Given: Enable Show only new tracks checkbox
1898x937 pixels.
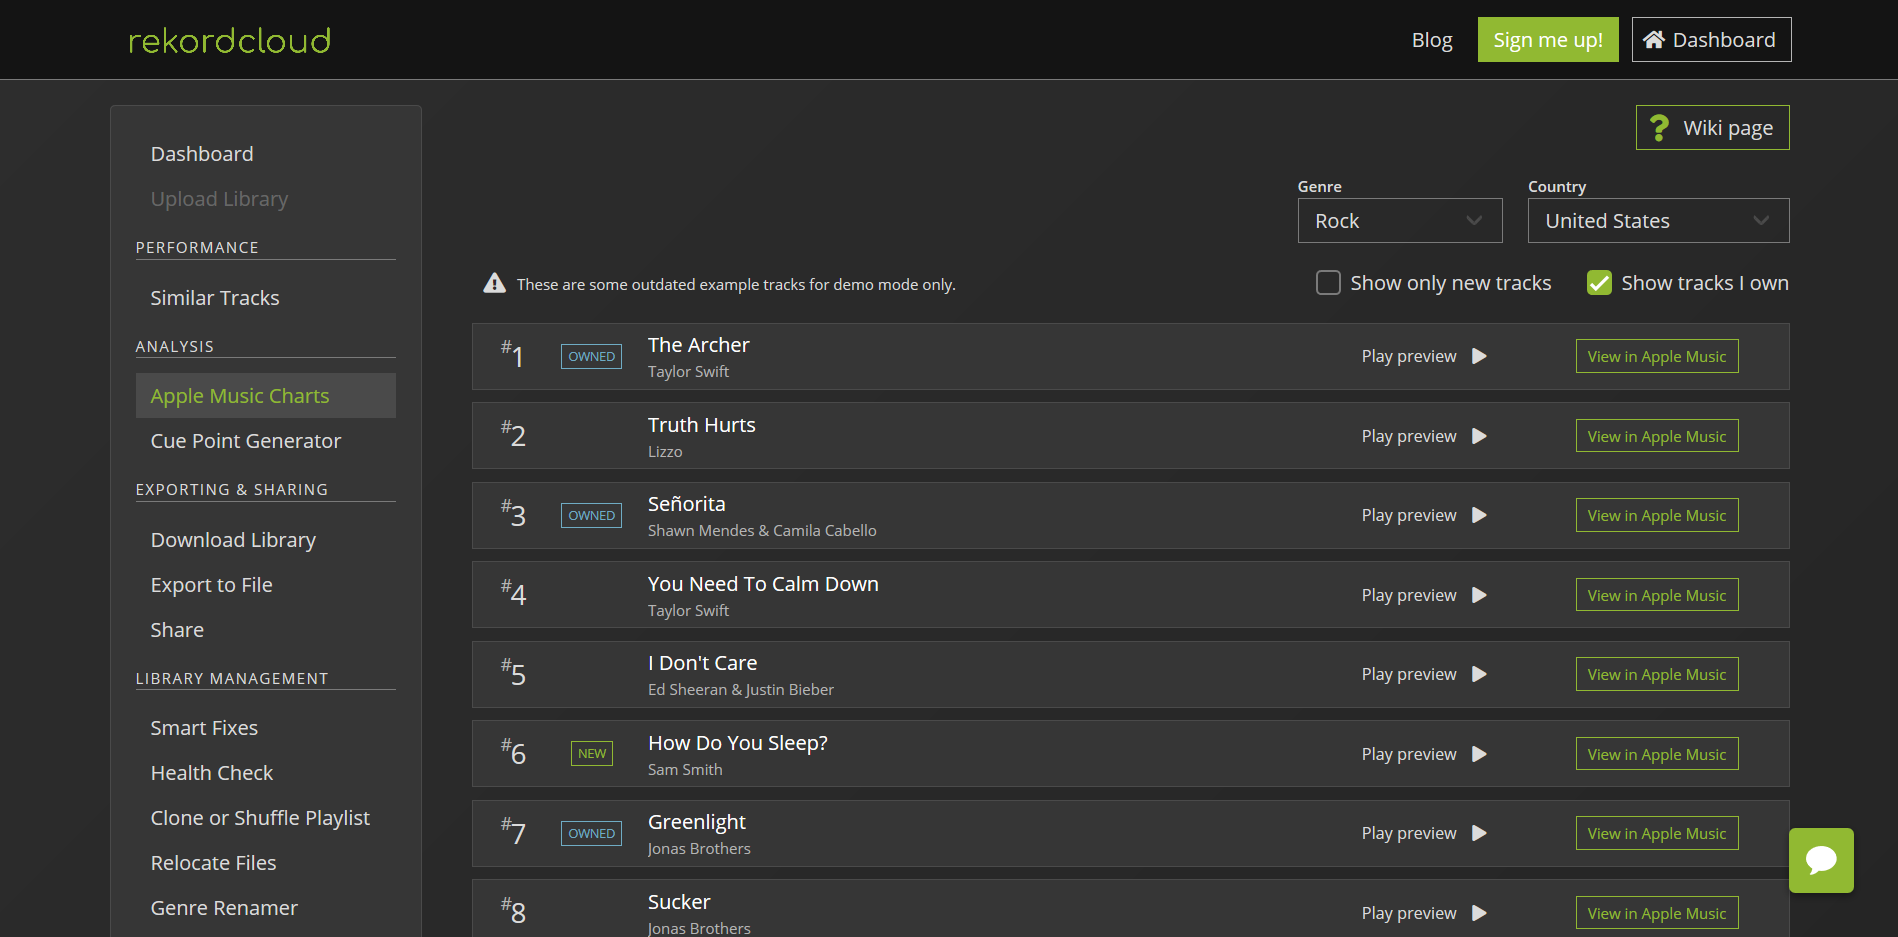Looking at the screenshot, I should [1328, 283].
